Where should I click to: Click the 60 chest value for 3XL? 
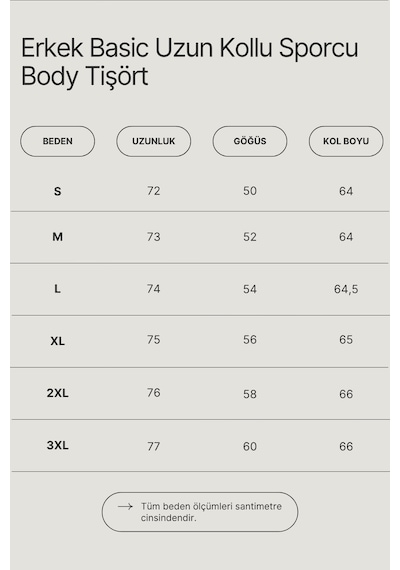coord(250,446)
